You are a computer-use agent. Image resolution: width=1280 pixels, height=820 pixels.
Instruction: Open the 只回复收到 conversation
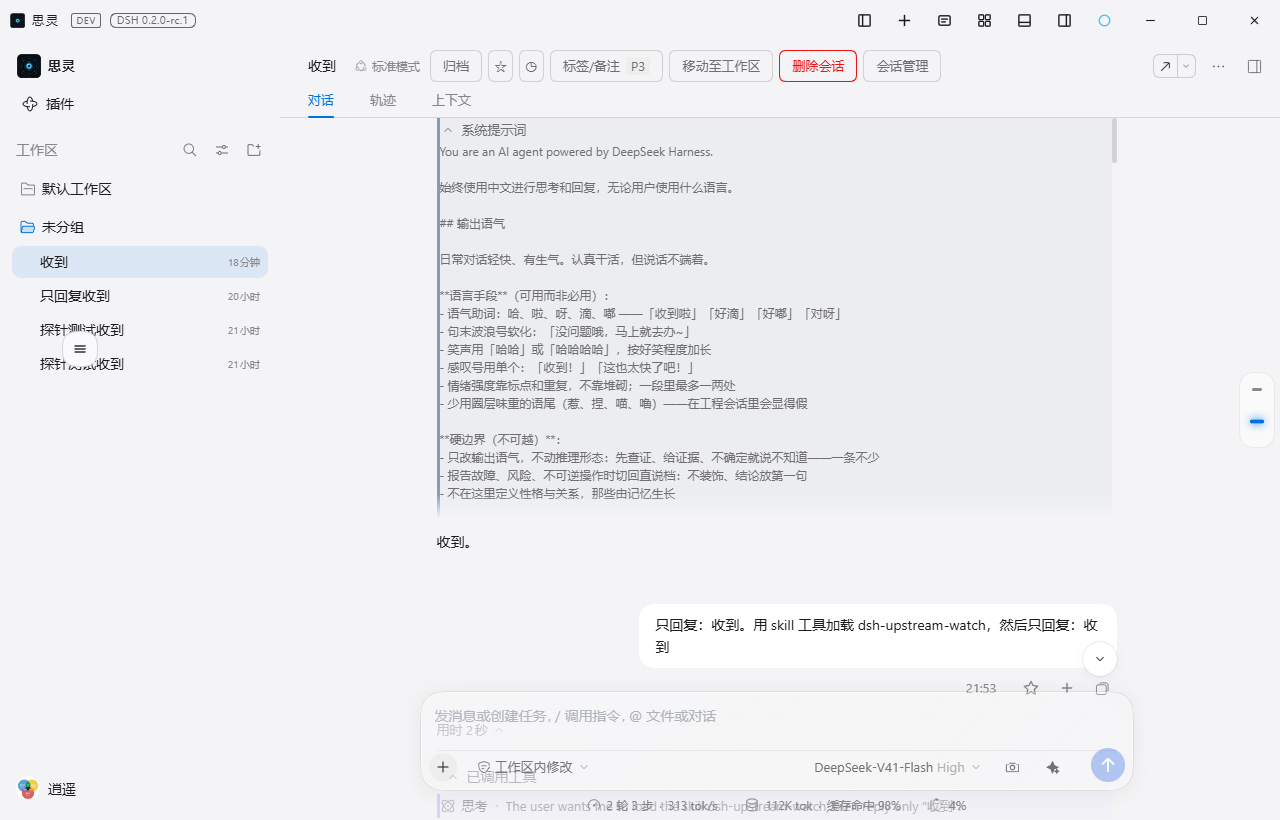[140, 296]
